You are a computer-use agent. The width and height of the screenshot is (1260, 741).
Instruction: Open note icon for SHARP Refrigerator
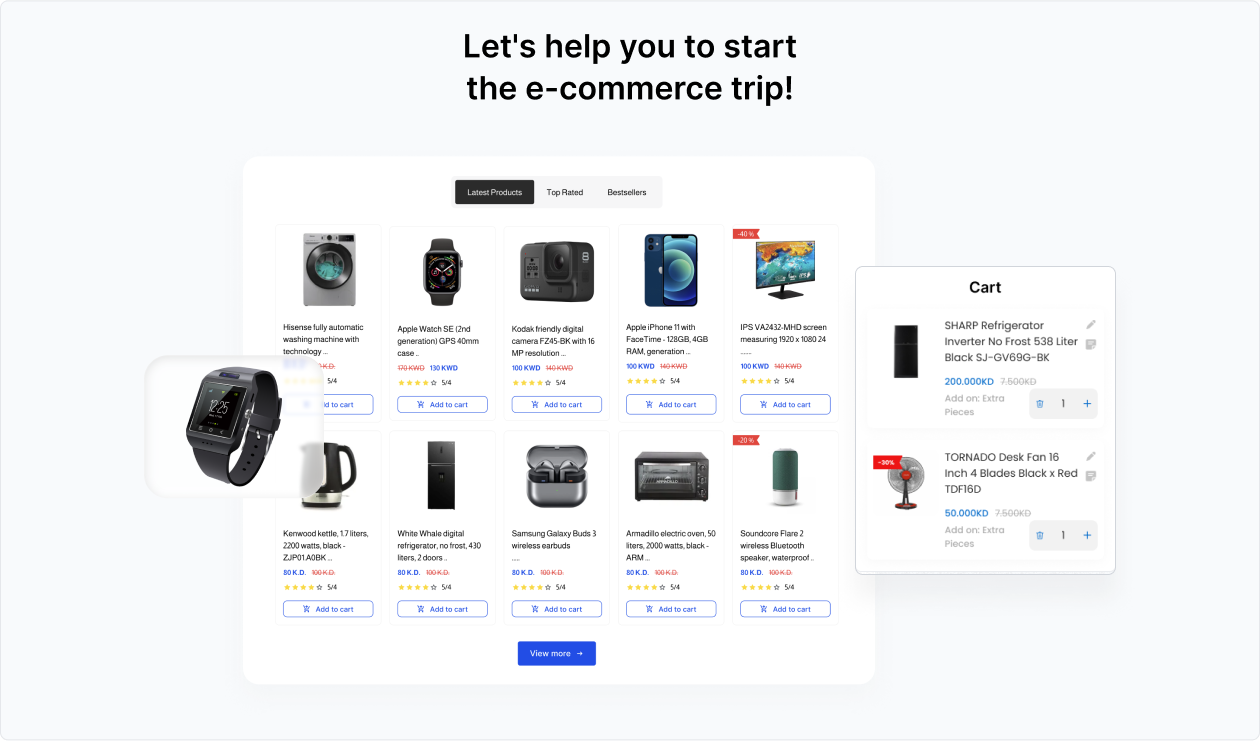click(x=1091, y=344)
